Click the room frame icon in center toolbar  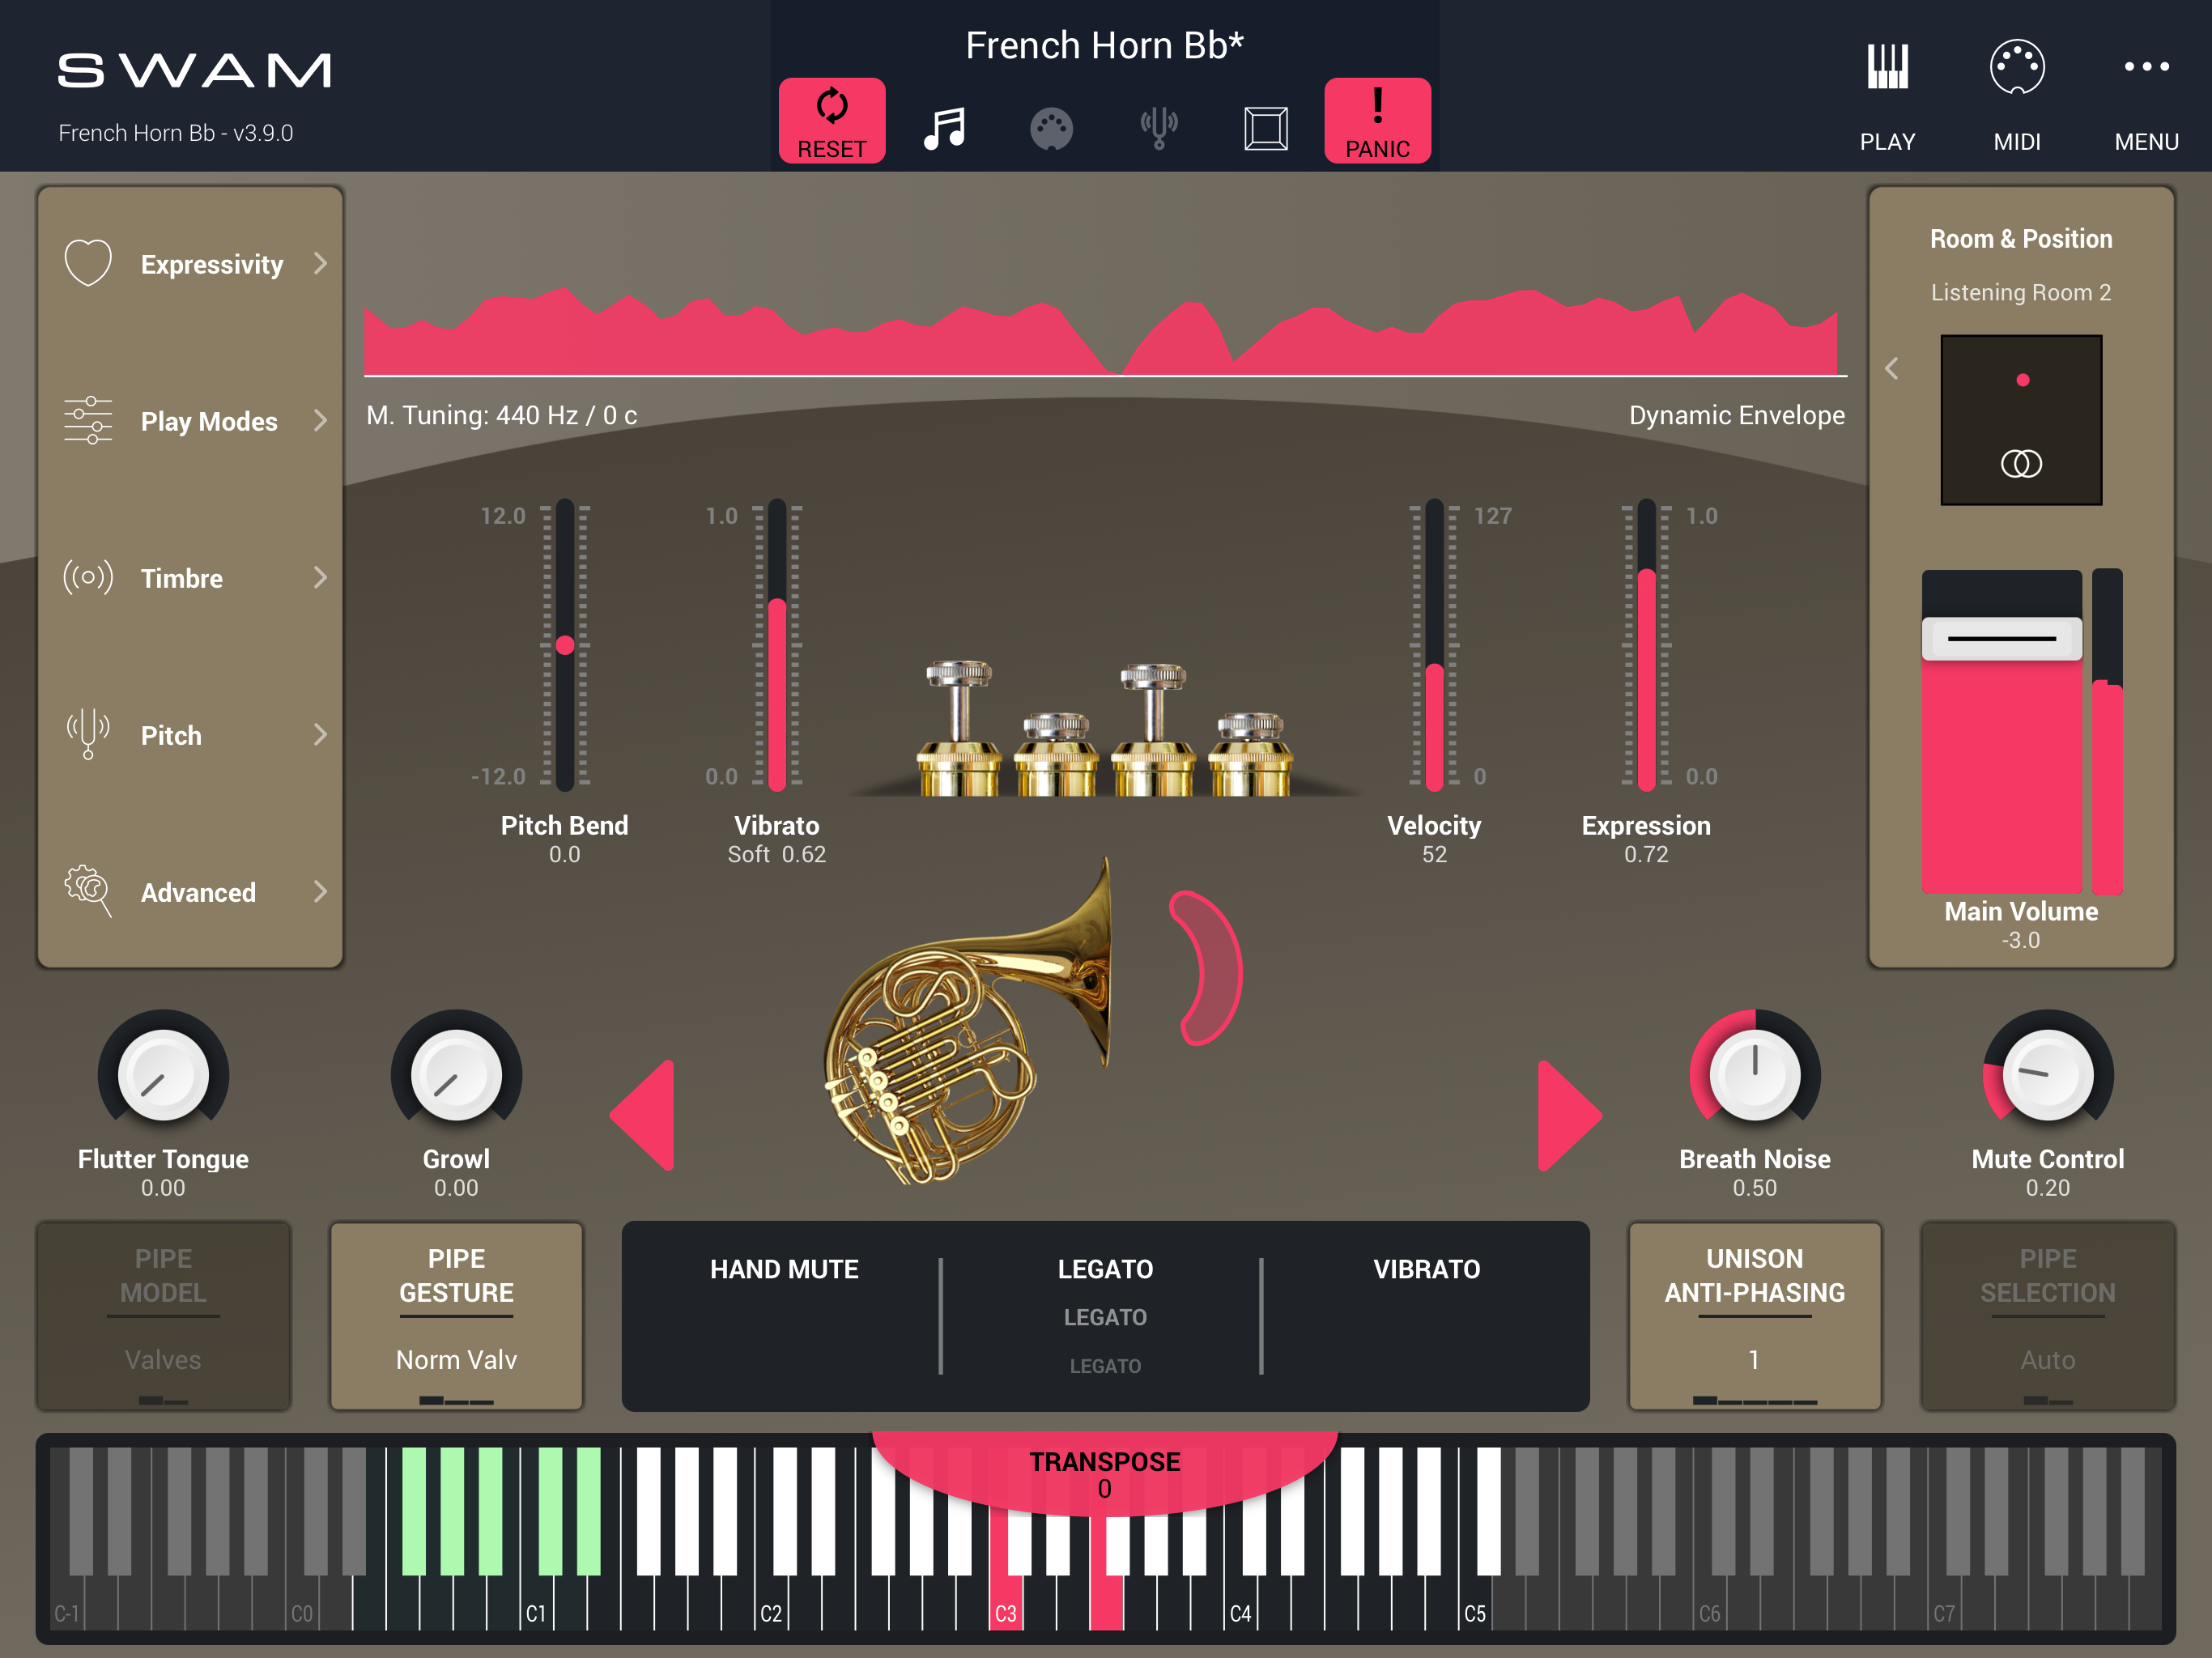pyautogui.click(x=1266, y=129)
